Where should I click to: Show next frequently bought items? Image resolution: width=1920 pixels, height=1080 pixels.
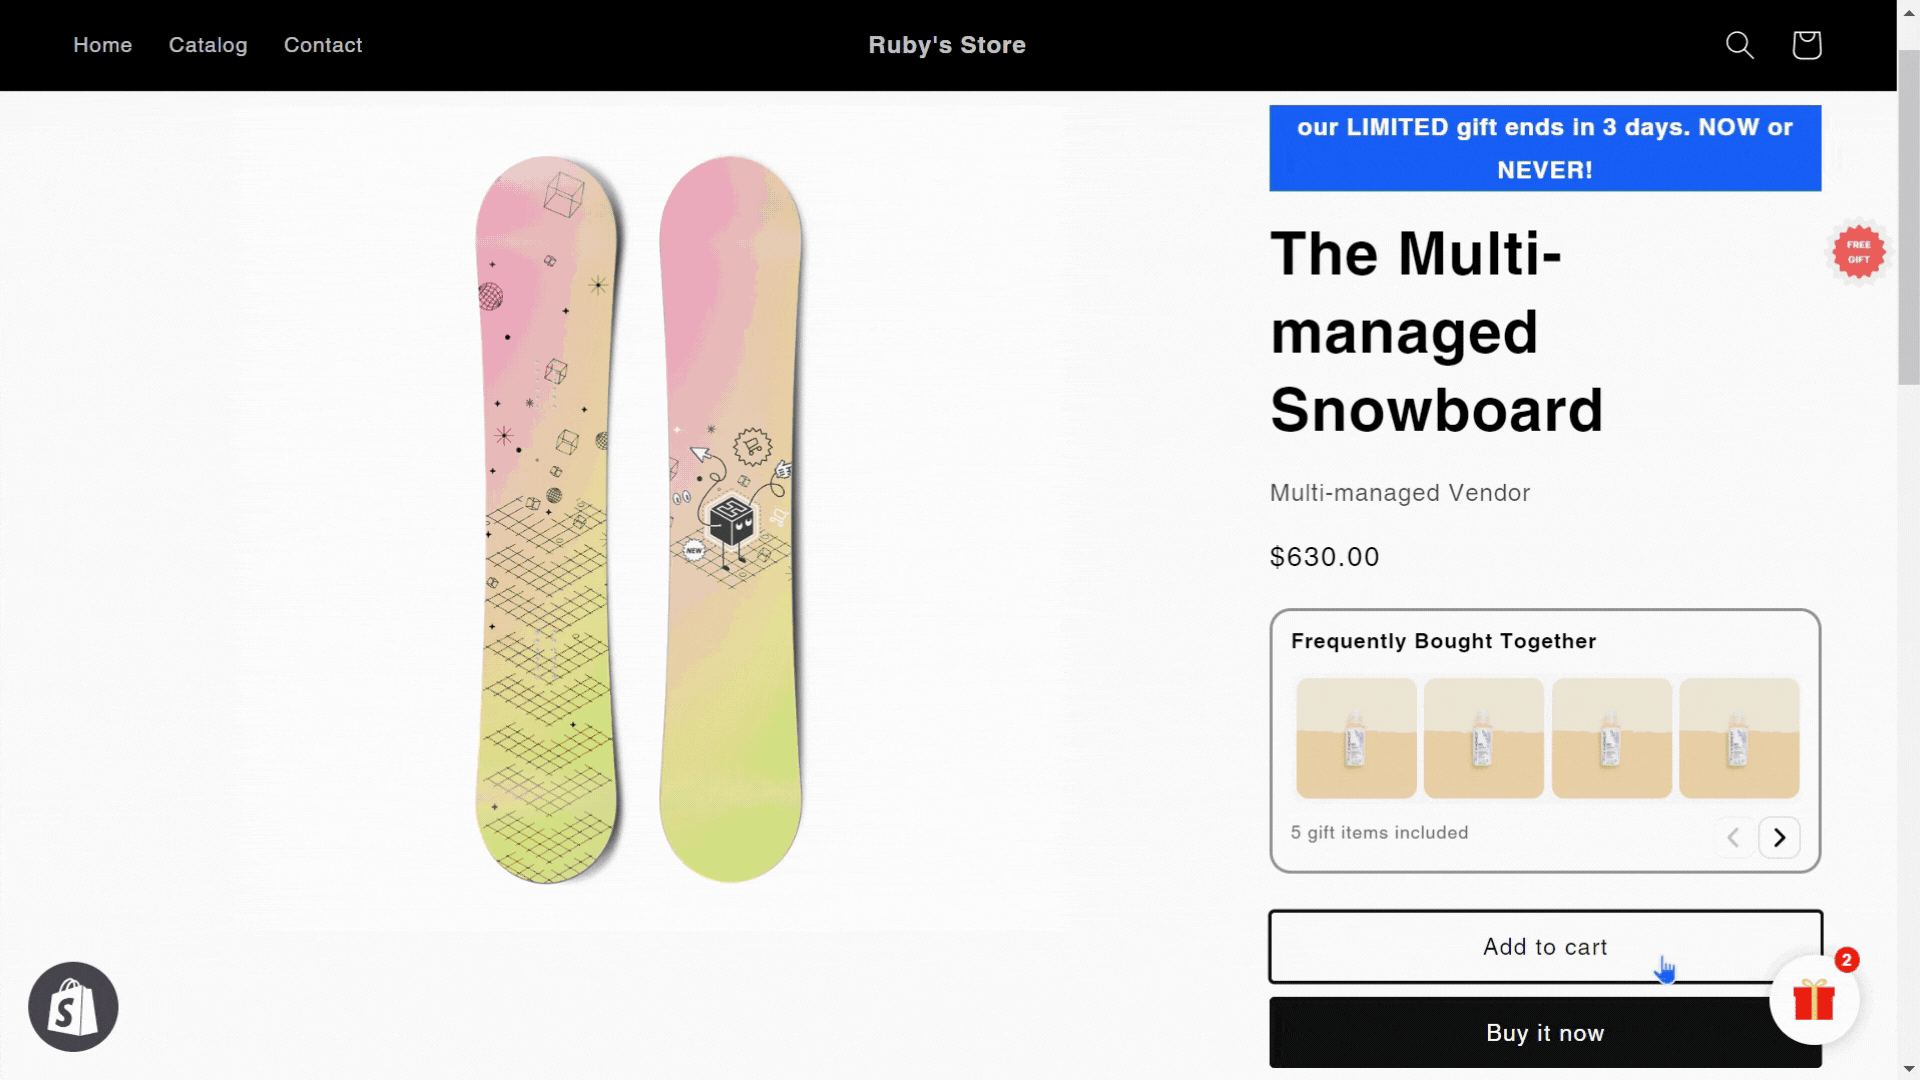pos(1779,838)
